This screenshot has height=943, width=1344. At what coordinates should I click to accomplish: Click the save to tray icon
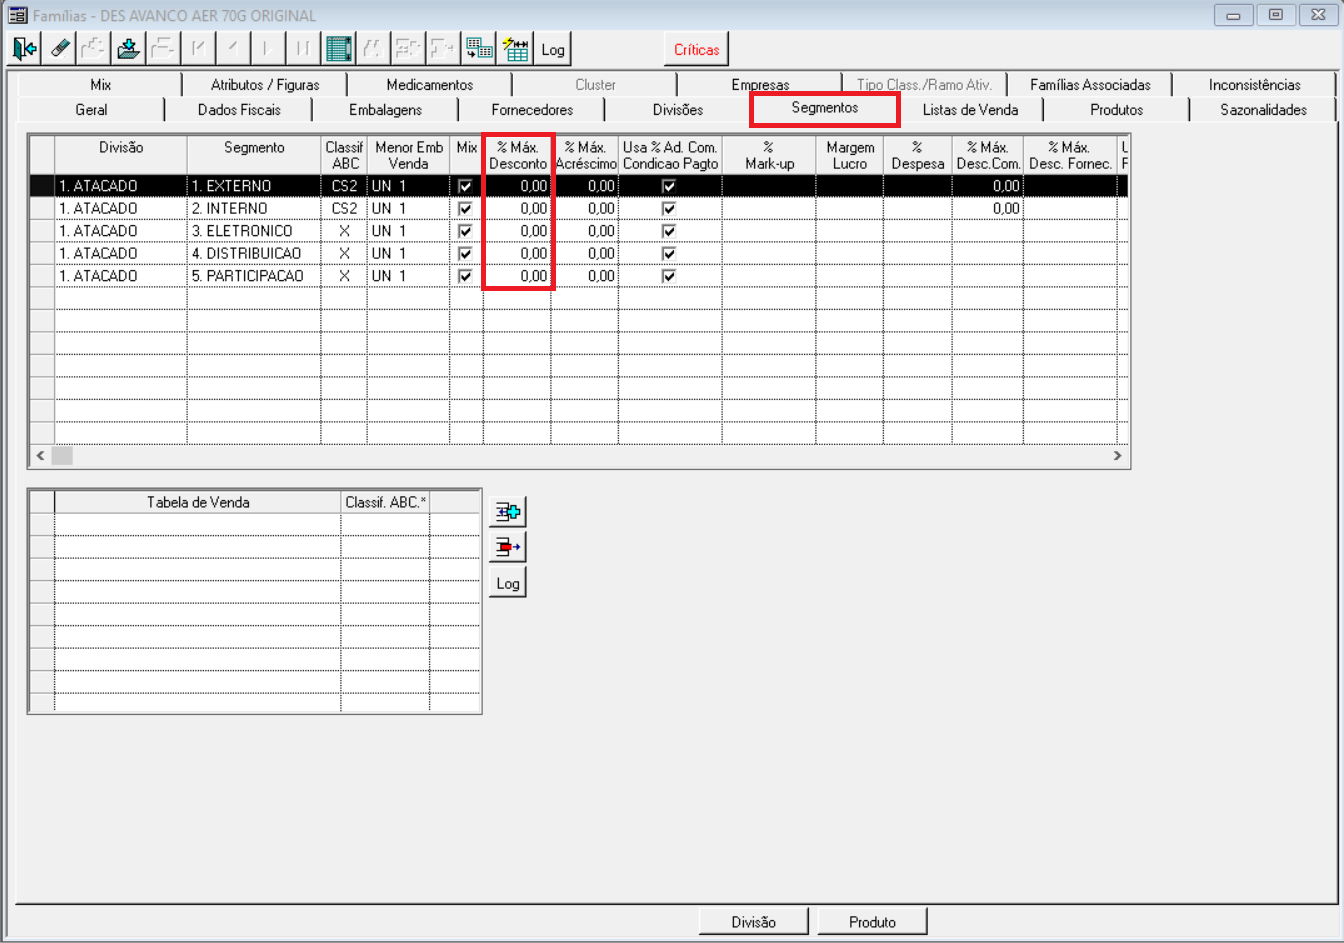(x=127, y=48)
